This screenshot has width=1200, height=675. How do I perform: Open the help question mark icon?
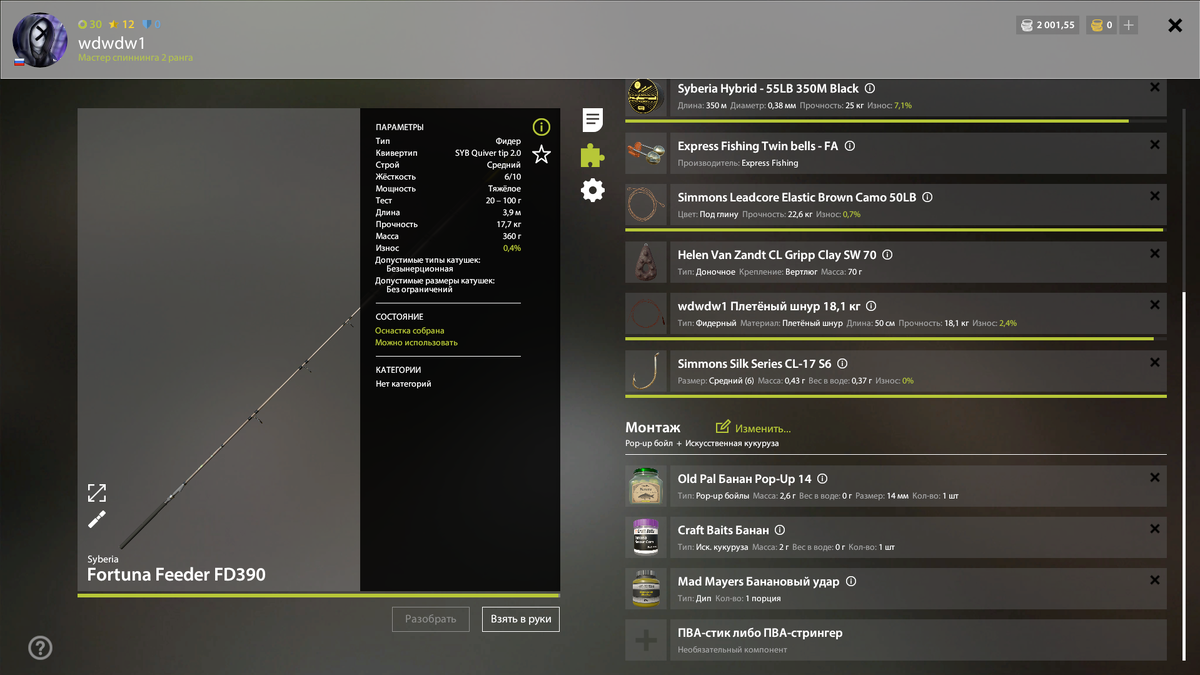pos(40,647)
